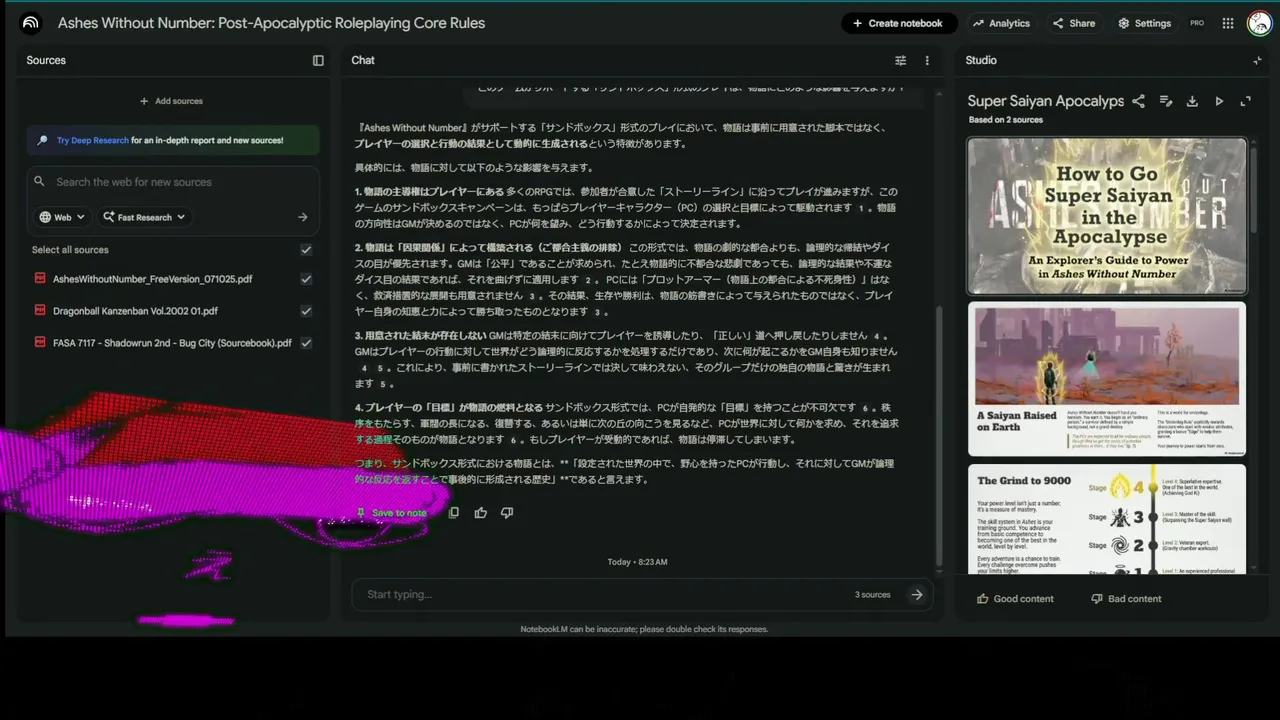Create a new notebook

(x=898, y=23)
